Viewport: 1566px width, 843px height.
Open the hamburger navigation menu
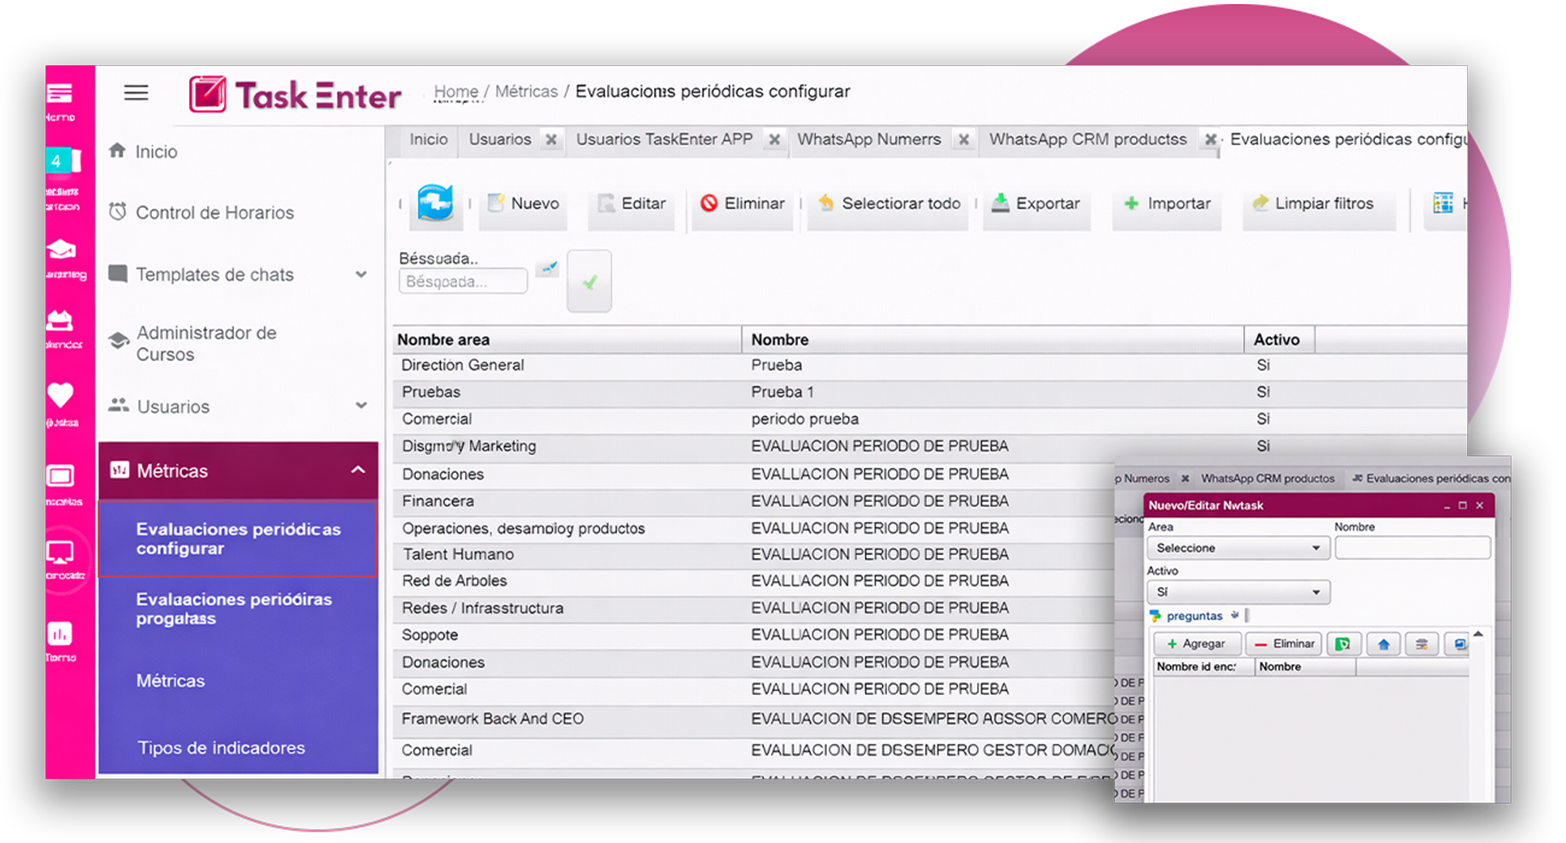(x=136, y=92)
